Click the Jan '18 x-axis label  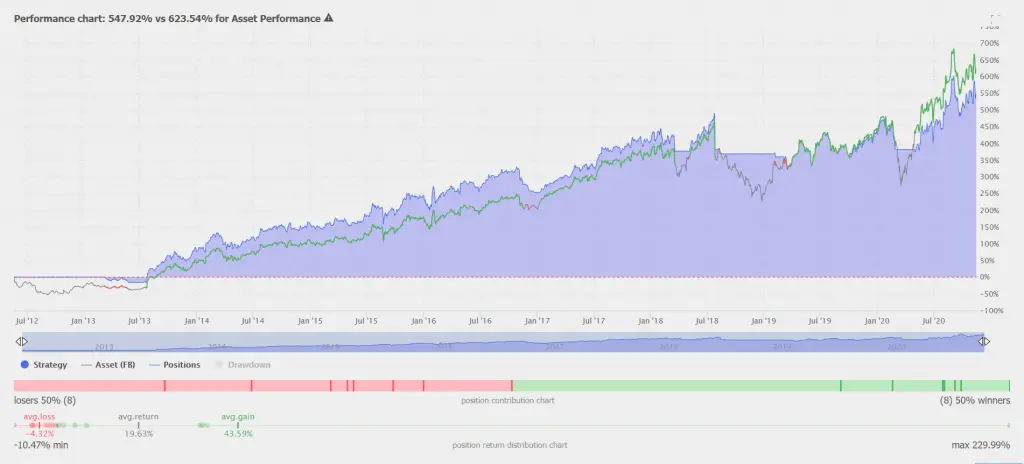[x=651, y=321]
